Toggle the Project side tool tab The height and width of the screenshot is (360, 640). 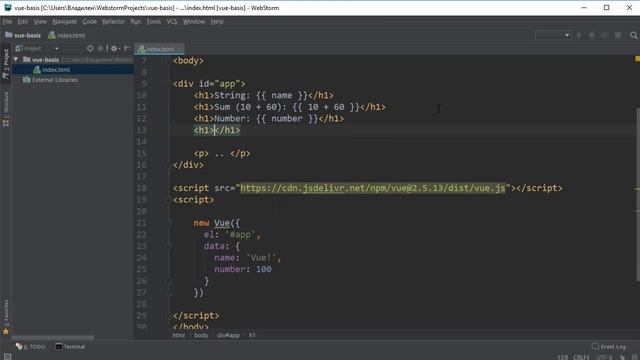pyautogui.click(x=6, y=63)
